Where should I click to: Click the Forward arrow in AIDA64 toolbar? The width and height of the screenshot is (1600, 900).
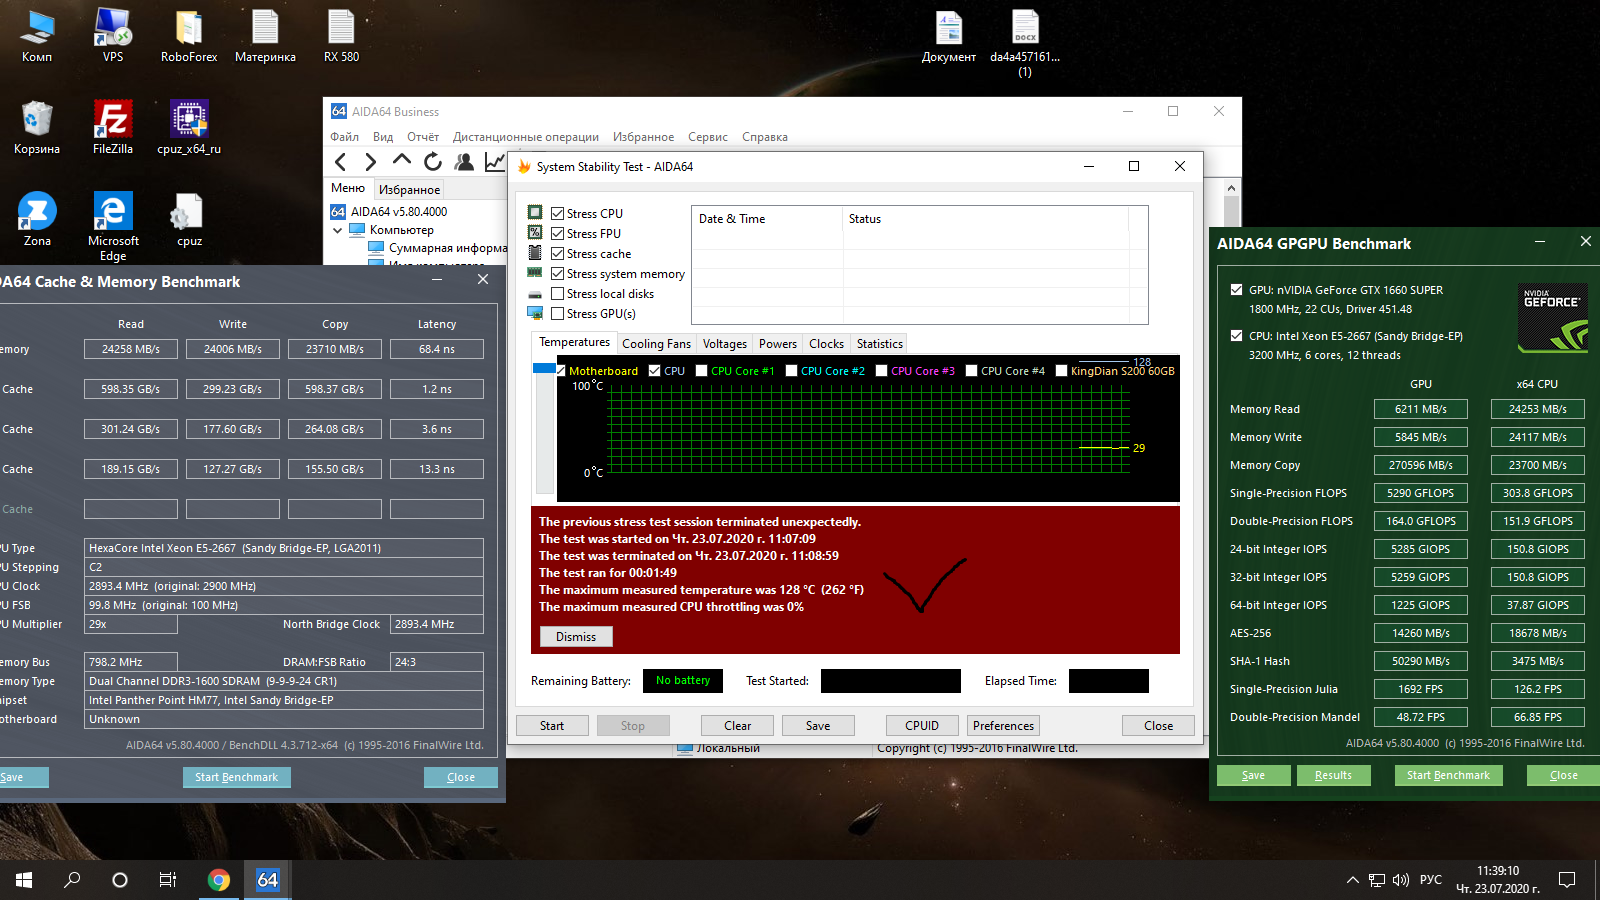(x=371, y=162)
